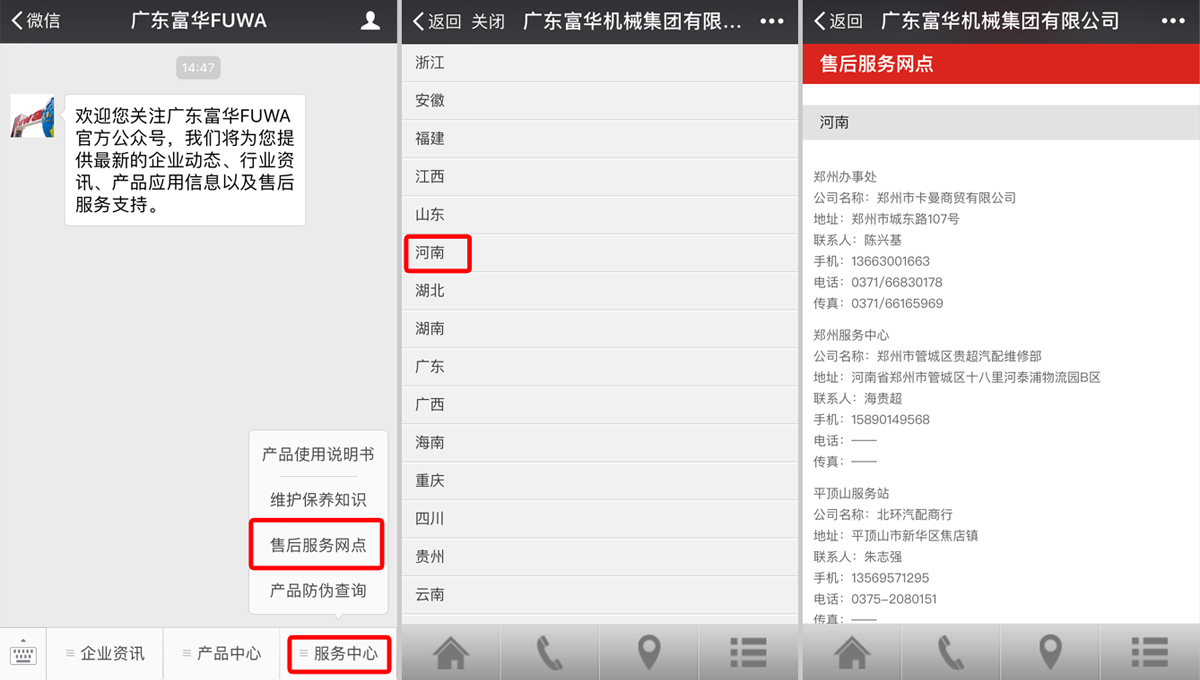
Task: Choose 四川 province row
Action: point(600,519)
